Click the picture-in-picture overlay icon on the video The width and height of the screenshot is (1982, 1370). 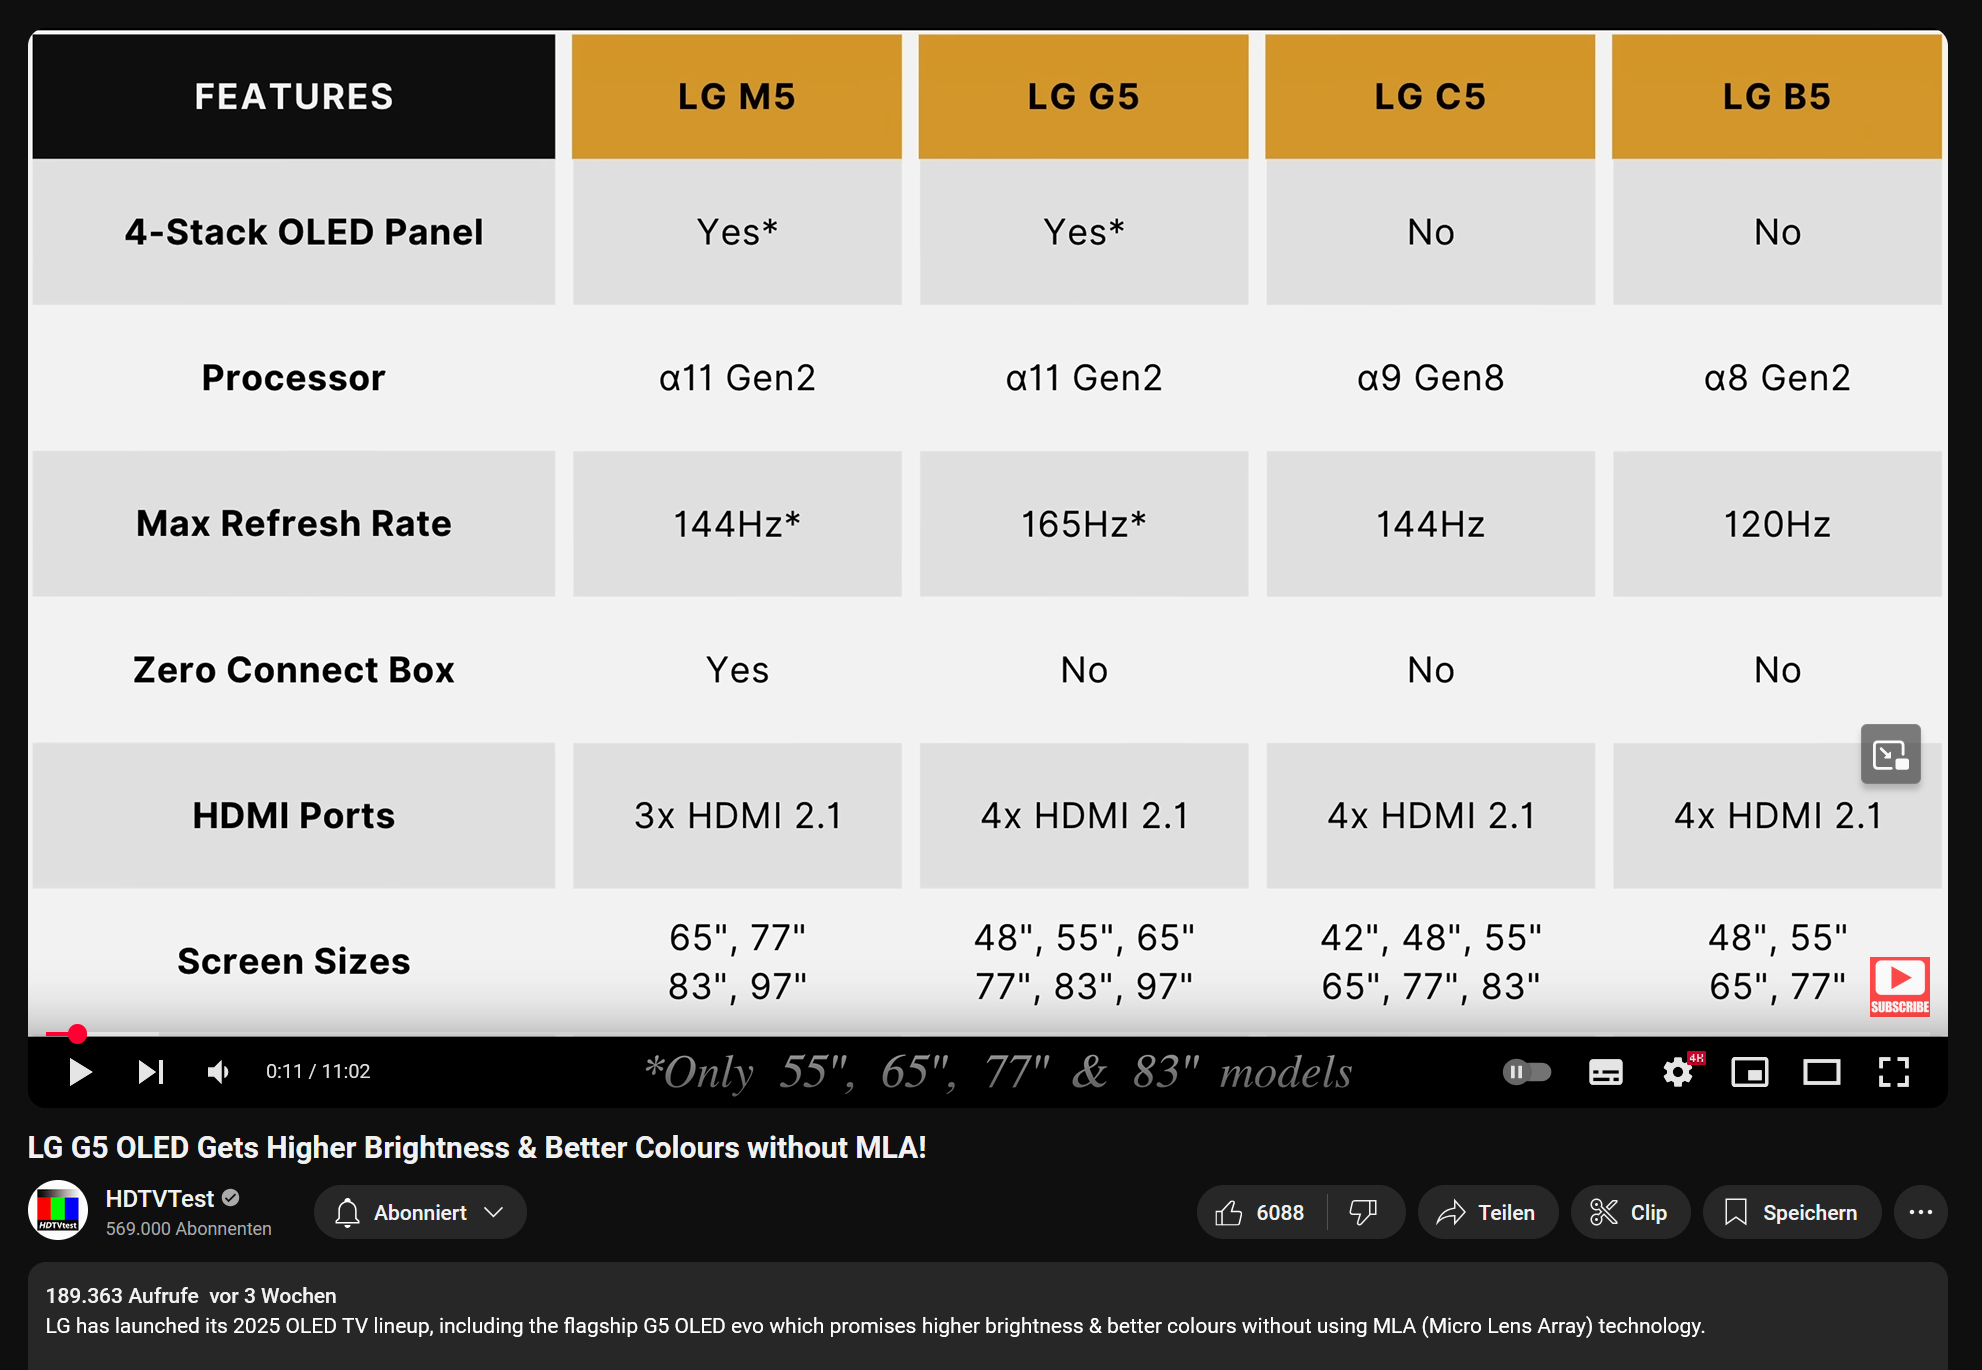coord(1890,755)
